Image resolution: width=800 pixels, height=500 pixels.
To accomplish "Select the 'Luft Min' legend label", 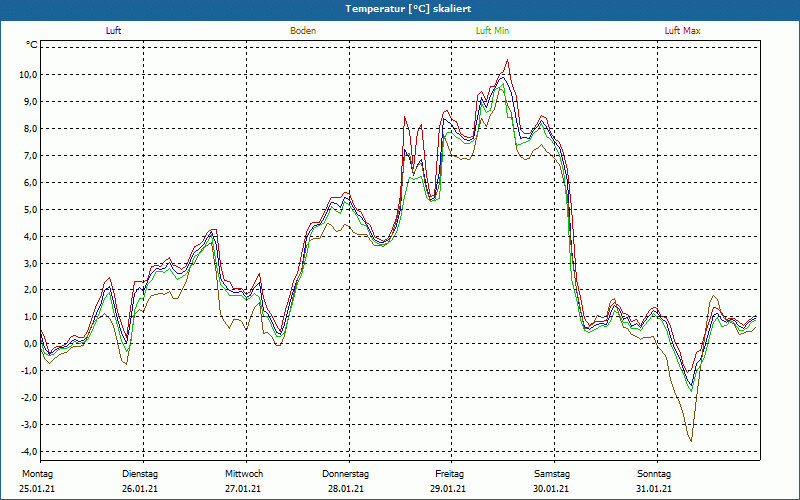I will 492,31.
